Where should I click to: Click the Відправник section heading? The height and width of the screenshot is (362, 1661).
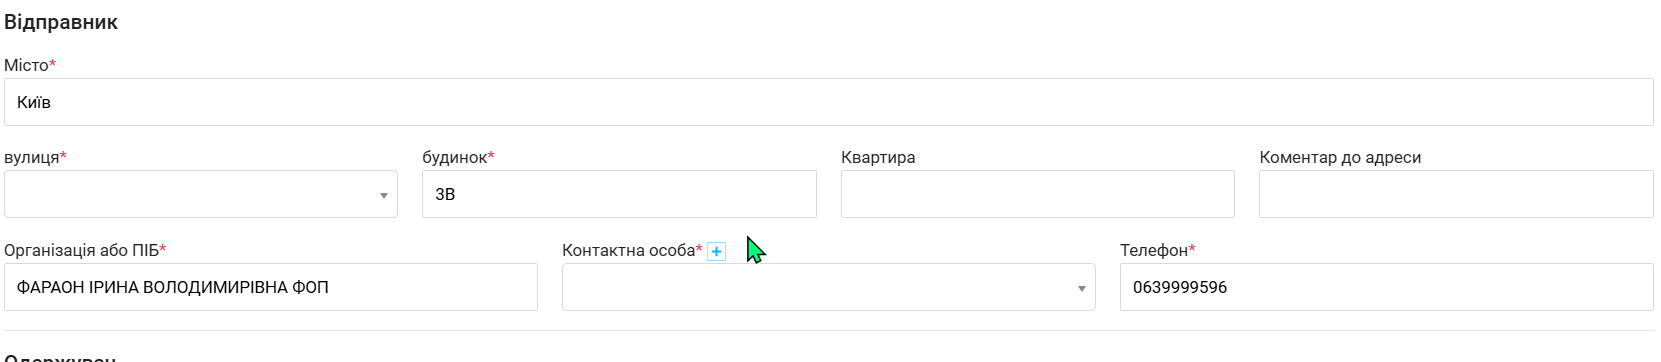pos(61,22)
